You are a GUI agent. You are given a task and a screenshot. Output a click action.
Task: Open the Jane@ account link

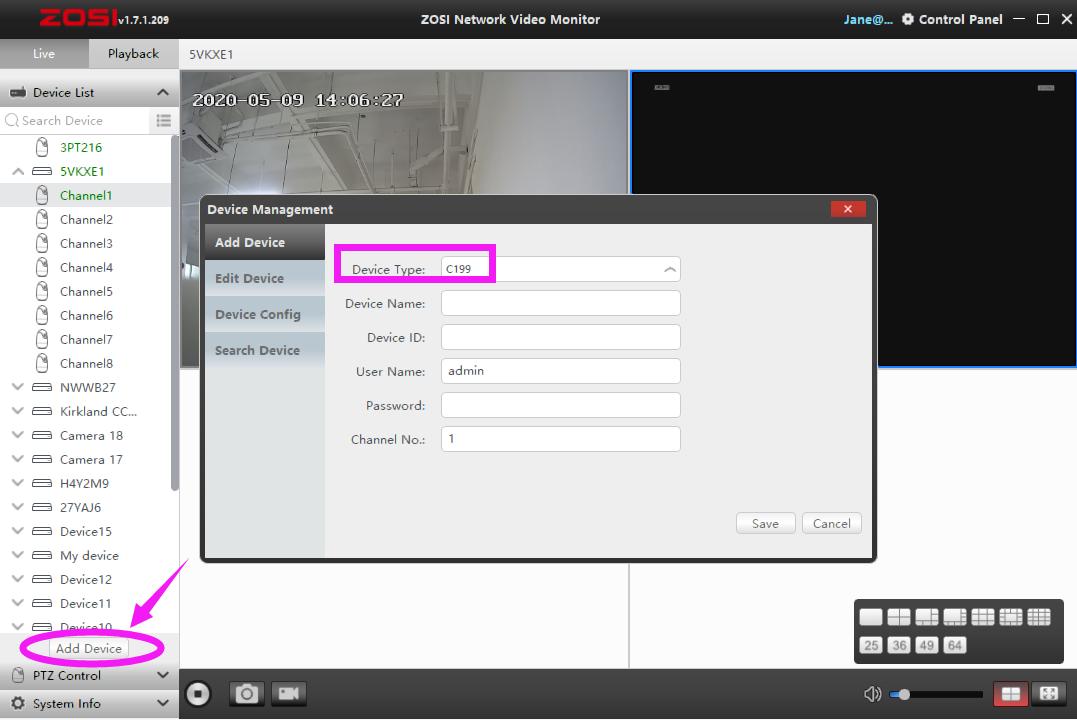pyautogui.click(x=868, y=19)
